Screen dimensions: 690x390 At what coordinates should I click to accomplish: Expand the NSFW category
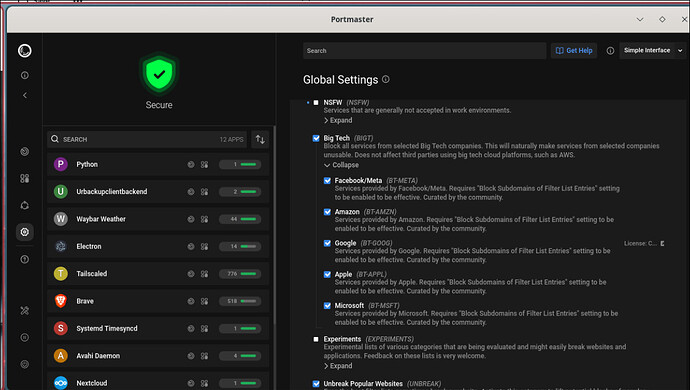pos(338,120)
